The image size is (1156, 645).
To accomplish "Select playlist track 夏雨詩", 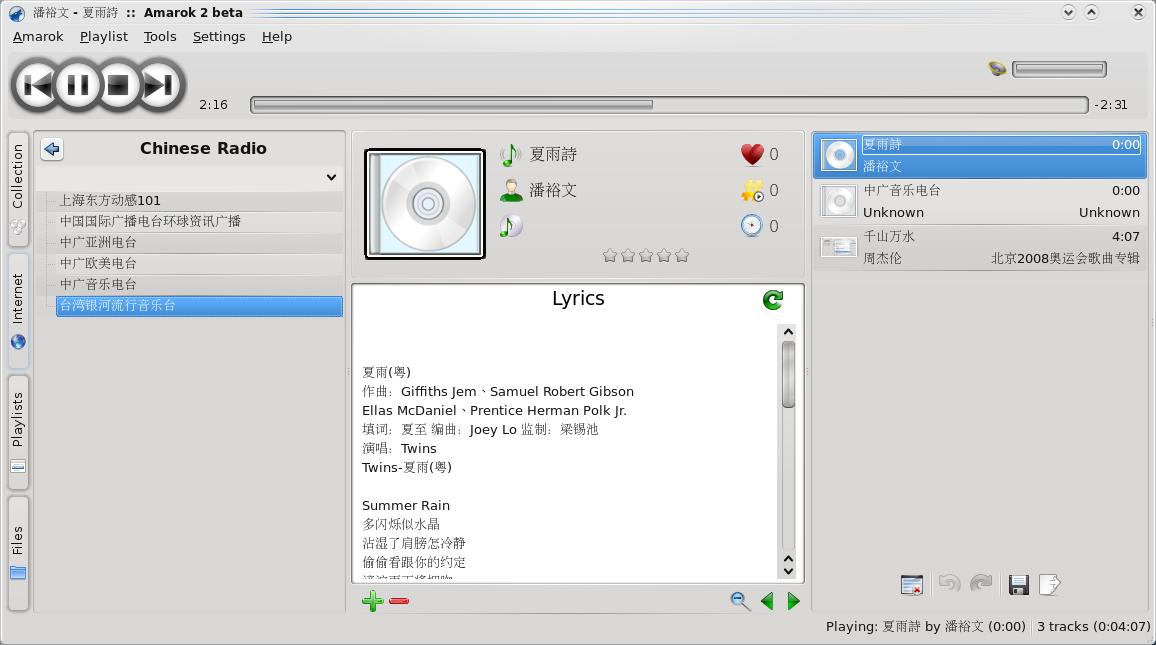I will [980, 156].
